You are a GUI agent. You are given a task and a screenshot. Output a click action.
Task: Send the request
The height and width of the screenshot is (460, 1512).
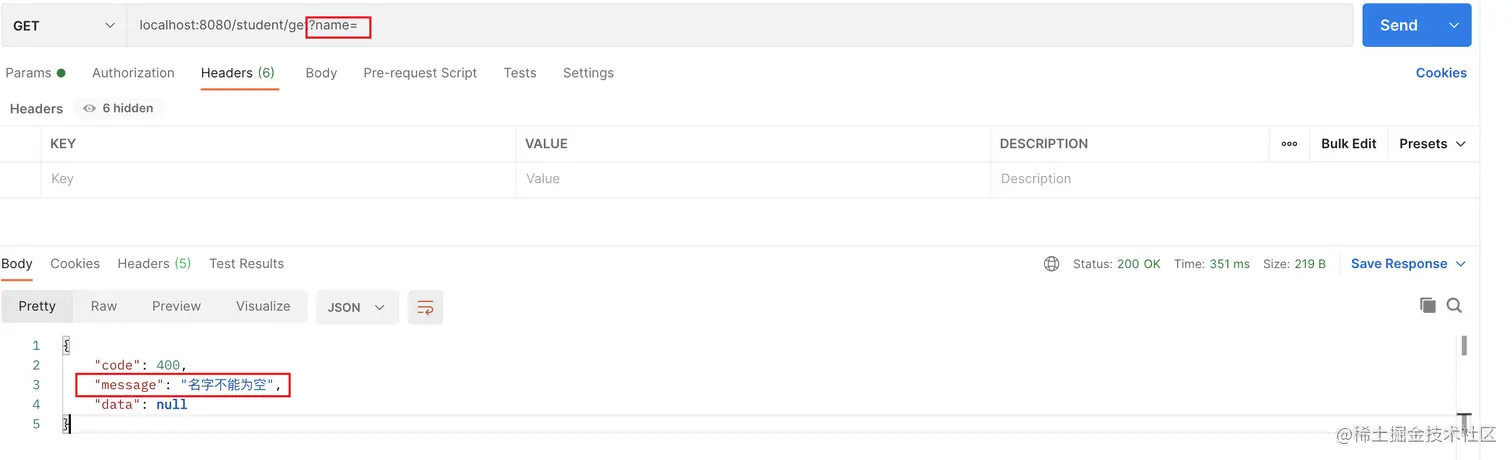click(1399, 25)
